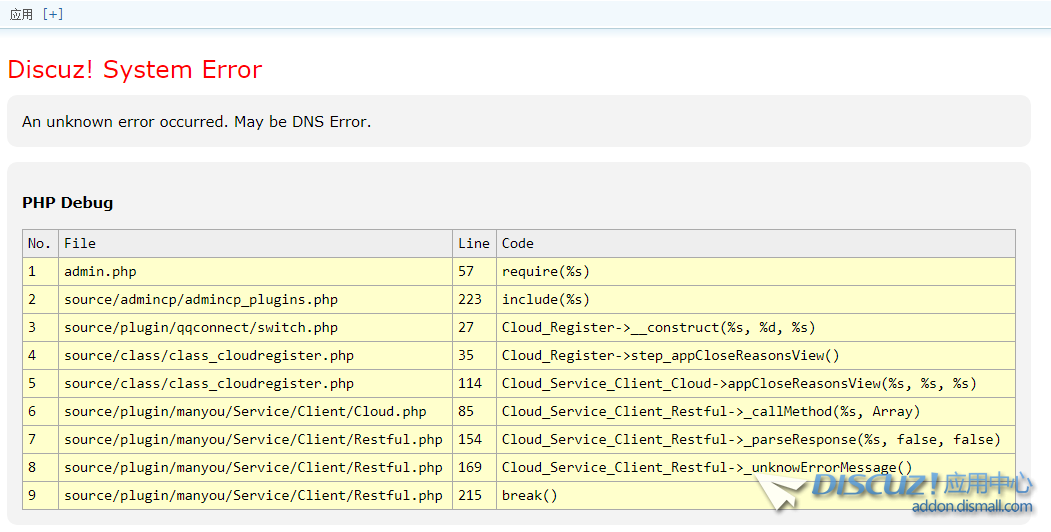Click line number 114
Image resolution: width=1051 pixels, height=532 pixels.
pos(475,383)
